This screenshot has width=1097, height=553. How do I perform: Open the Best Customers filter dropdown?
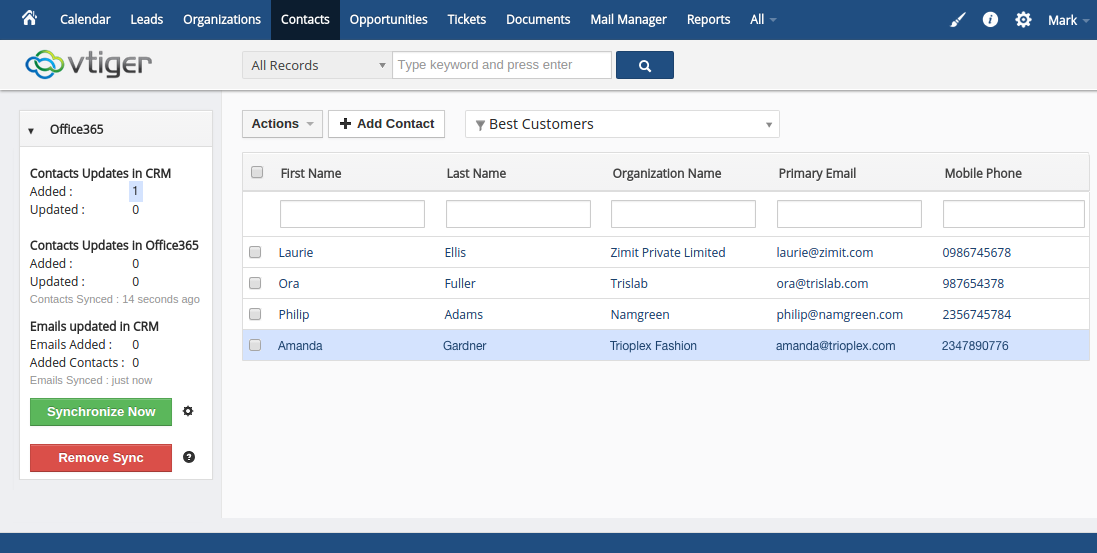tap(622, 125)
